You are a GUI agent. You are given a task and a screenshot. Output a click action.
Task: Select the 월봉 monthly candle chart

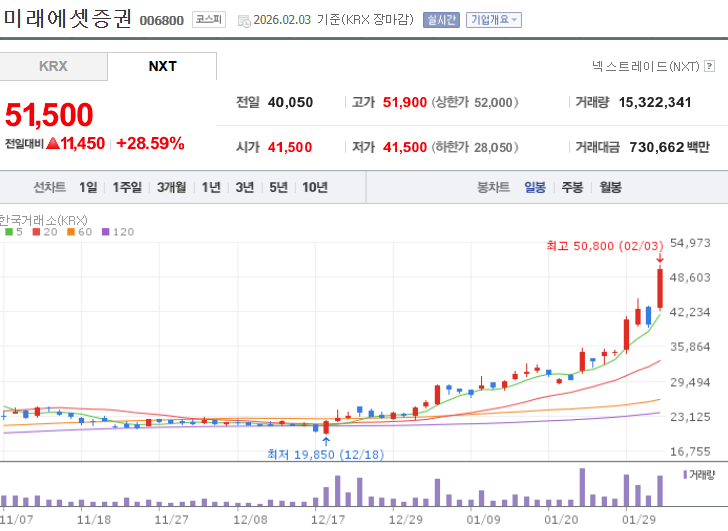pos(610,187)
